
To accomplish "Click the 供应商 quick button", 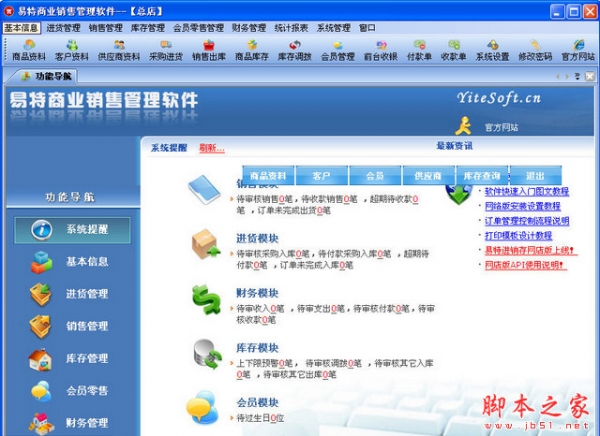I will tap(429, 176).
